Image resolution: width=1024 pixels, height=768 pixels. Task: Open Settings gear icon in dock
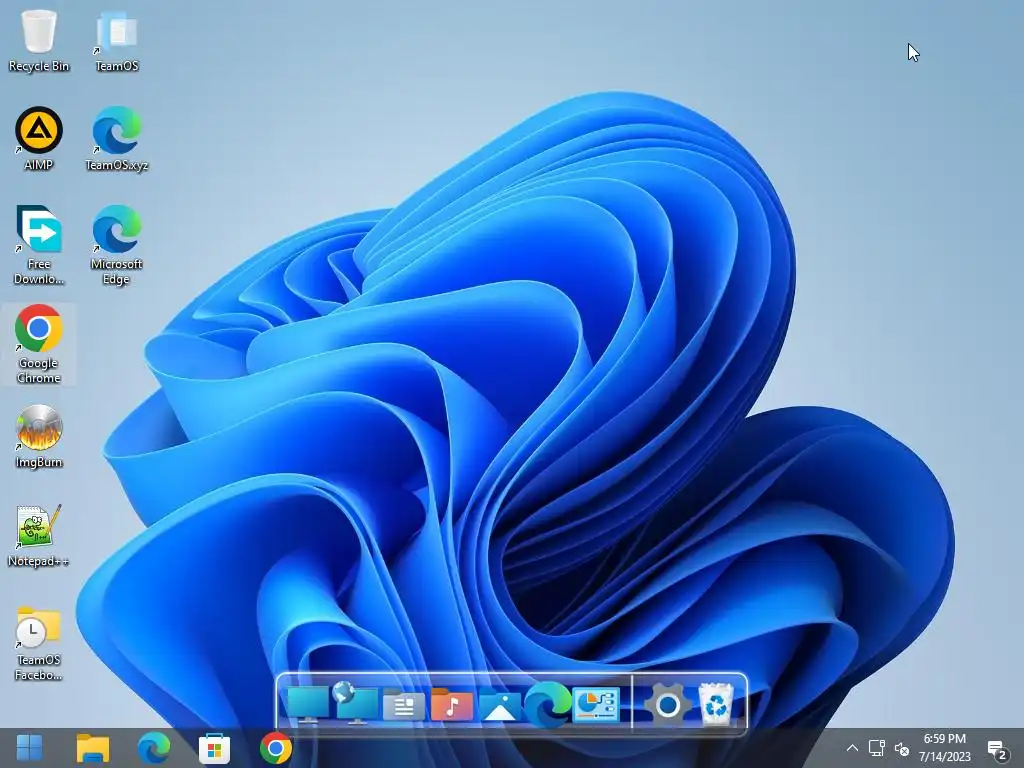coord(667,705)
